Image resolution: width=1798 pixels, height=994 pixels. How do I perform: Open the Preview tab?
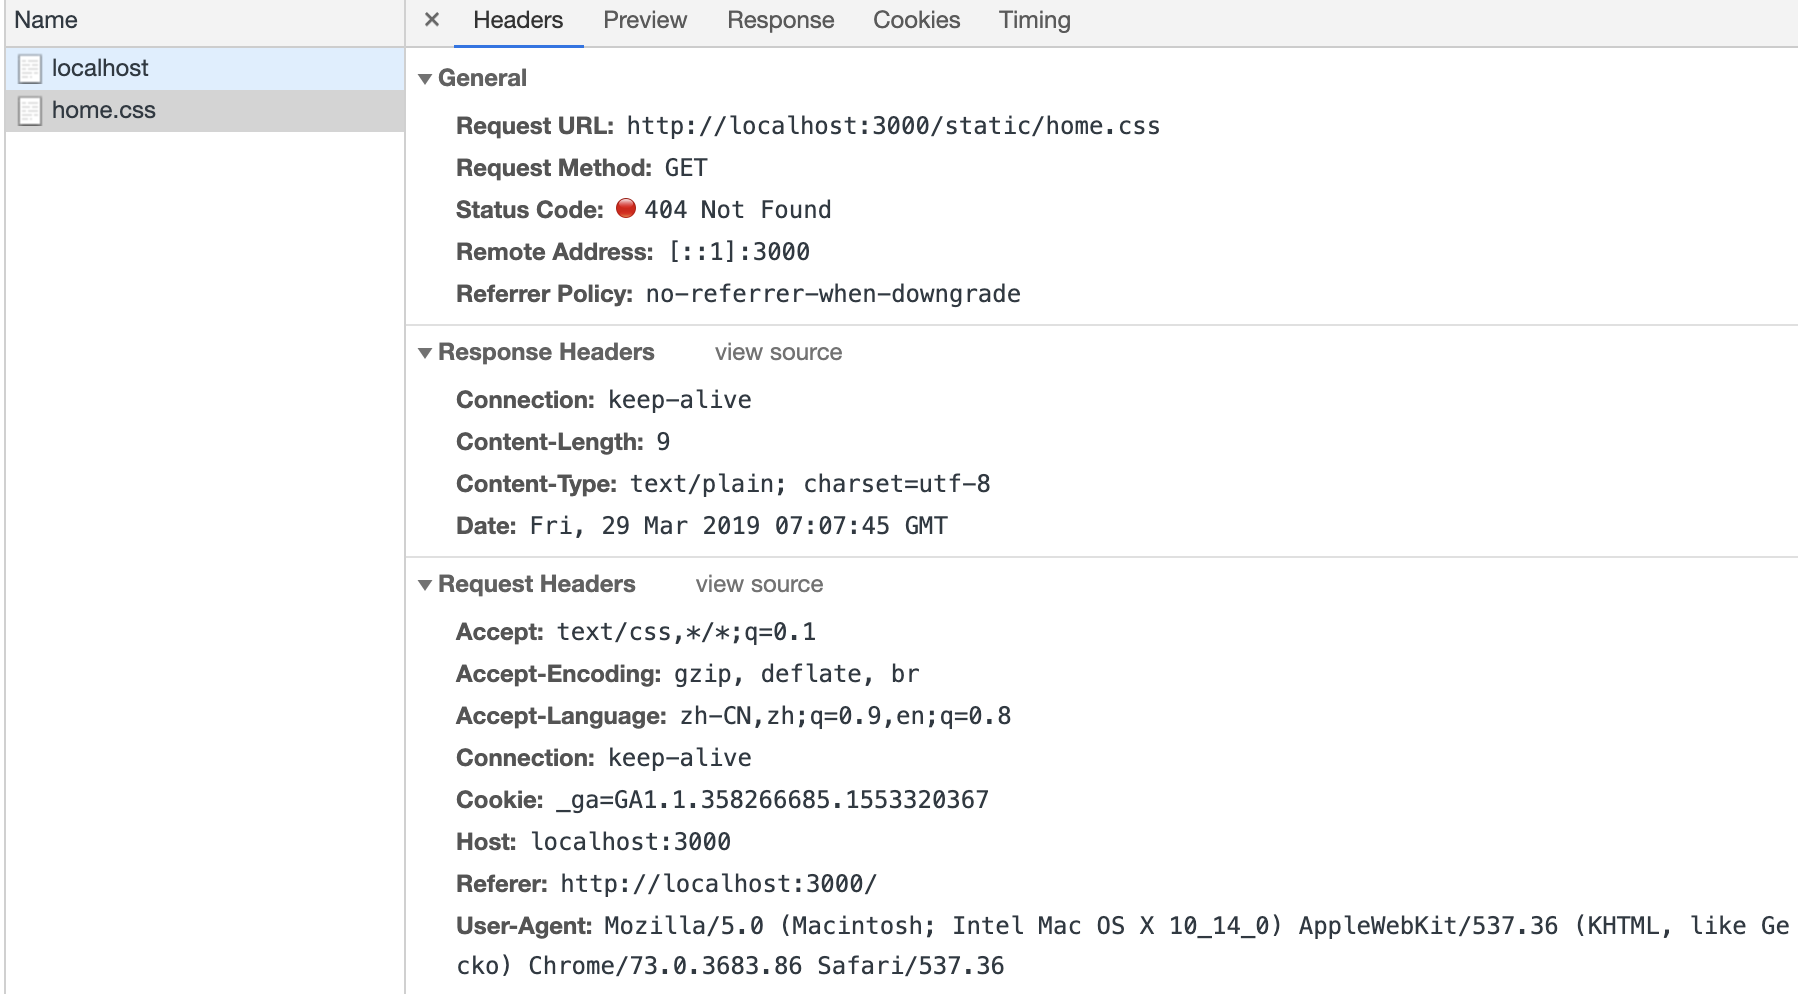pos(645,20)
